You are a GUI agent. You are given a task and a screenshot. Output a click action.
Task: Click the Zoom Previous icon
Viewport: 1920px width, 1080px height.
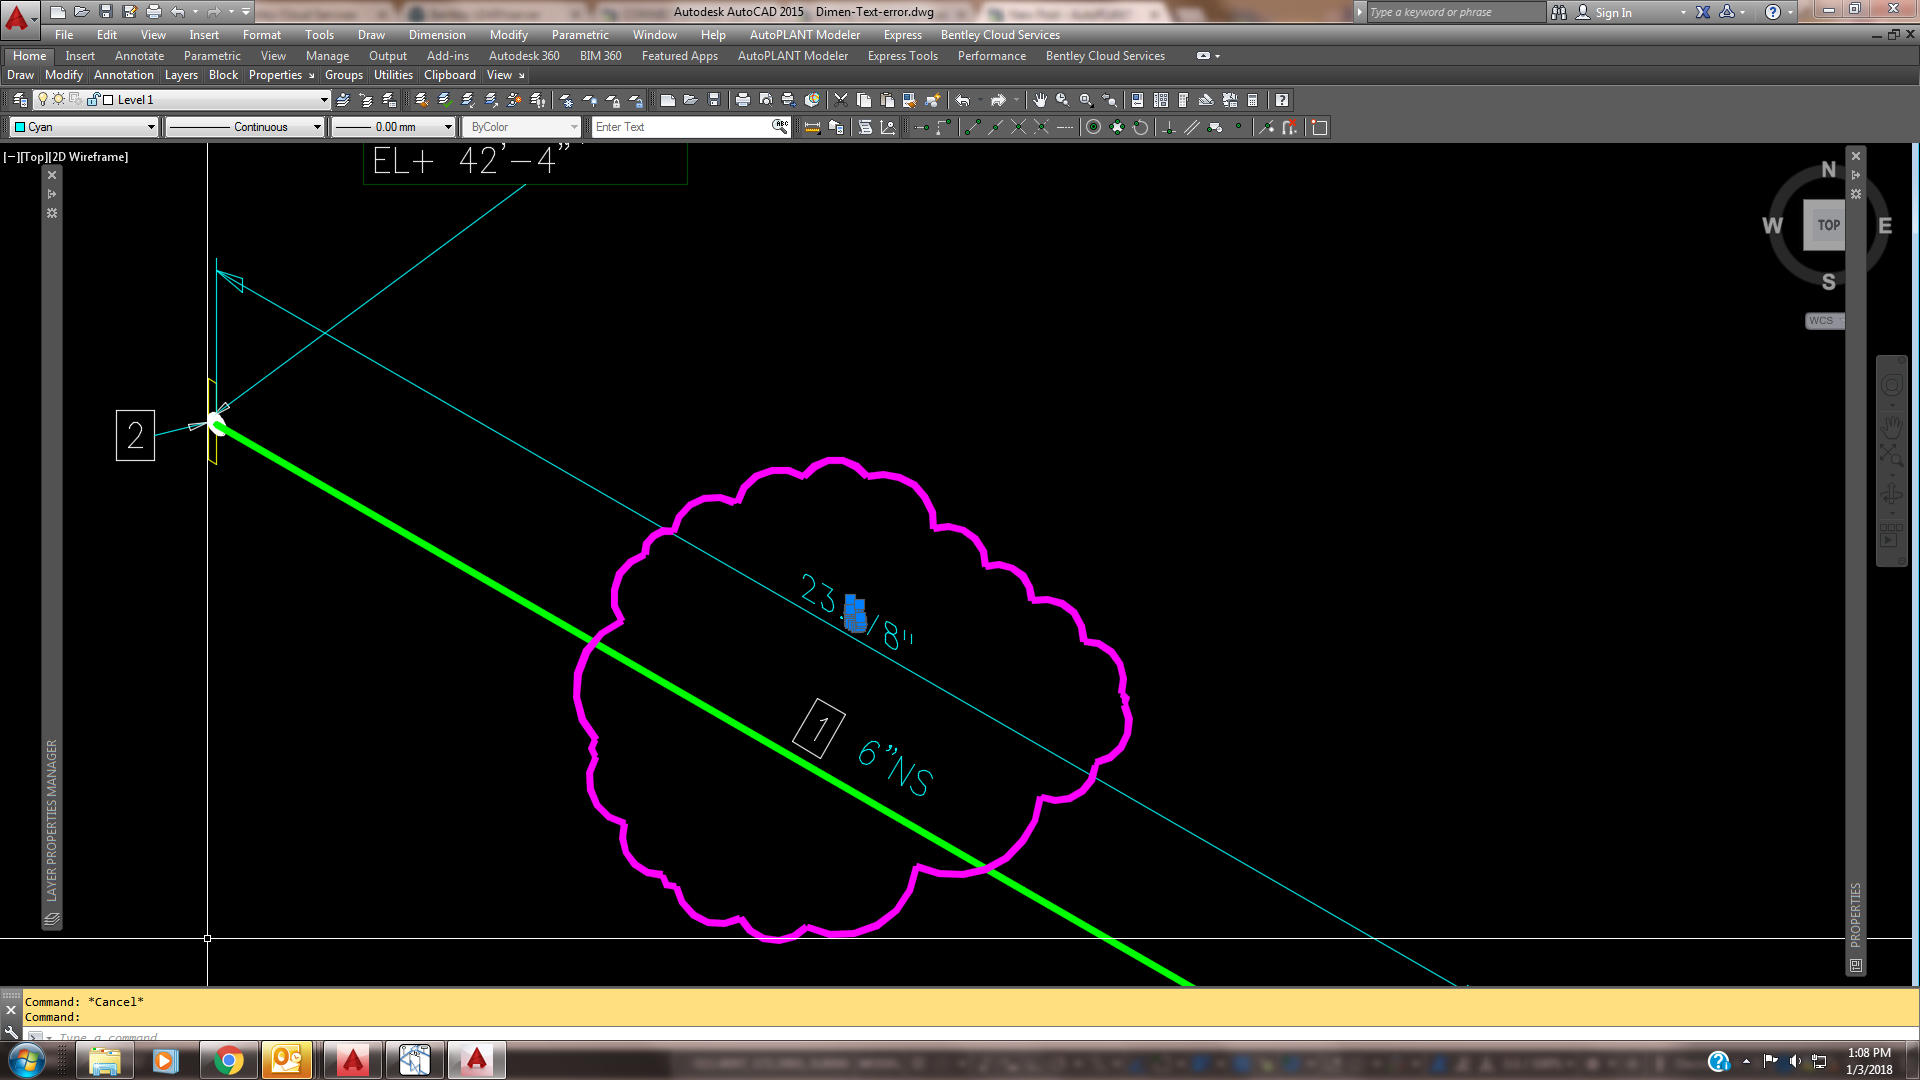[1109, 100]
